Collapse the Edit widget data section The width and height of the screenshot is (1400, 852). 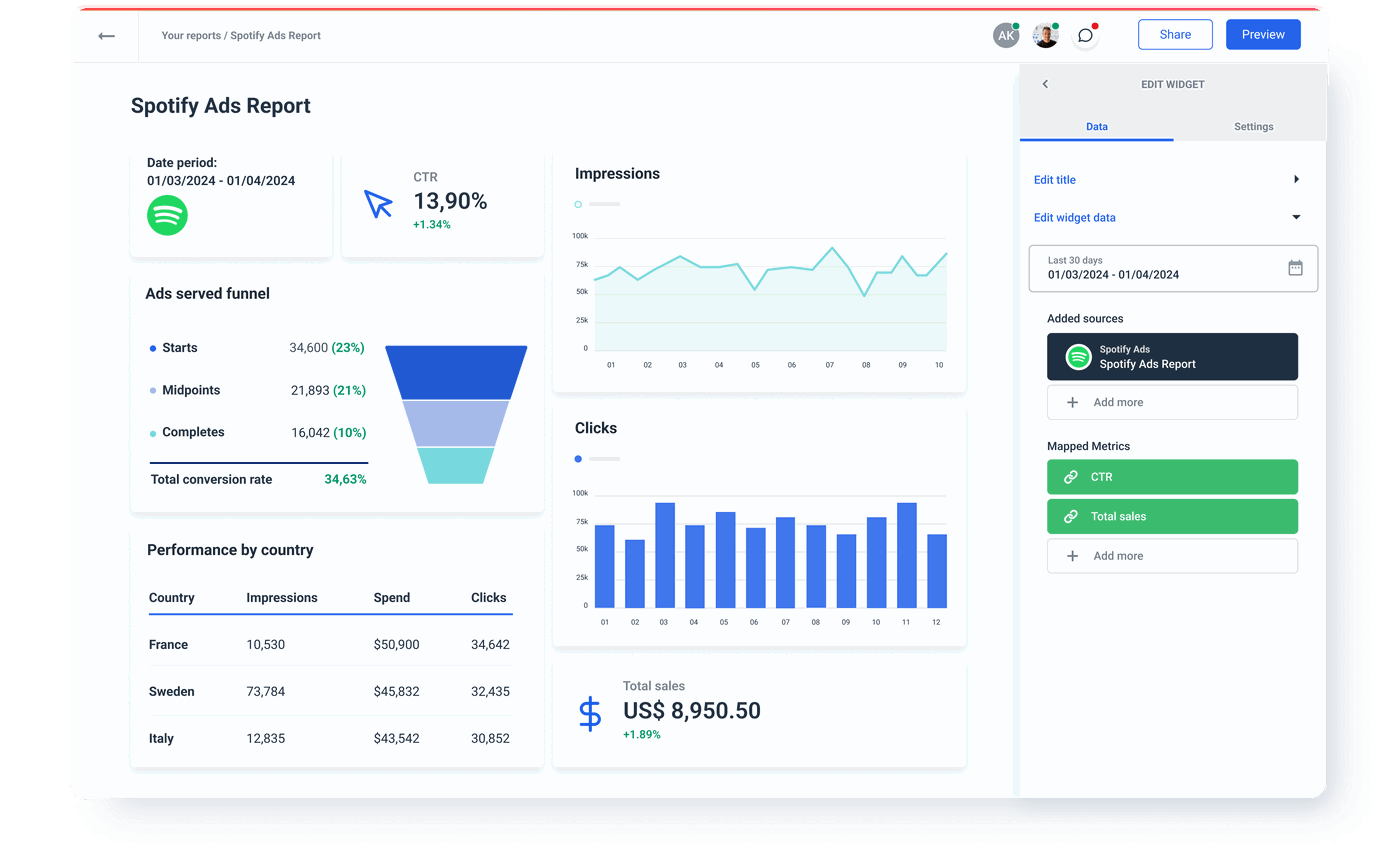coord(1296,217)
